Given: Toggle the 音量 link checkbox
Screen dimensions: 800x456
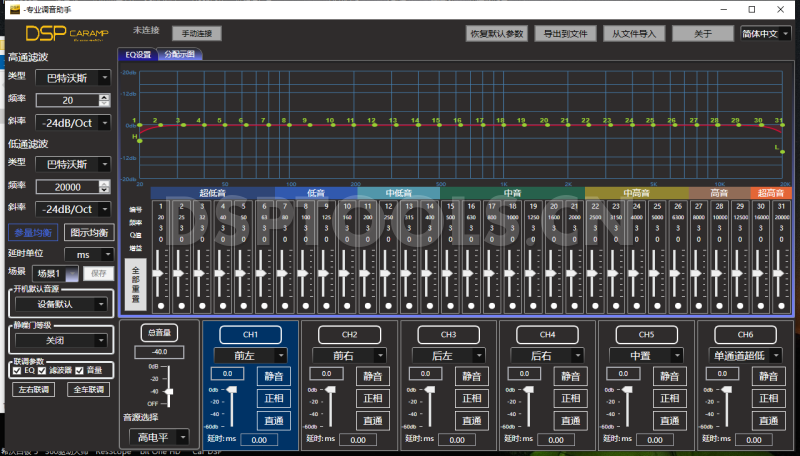Looking at the screenshot, I should coord(79,371).
